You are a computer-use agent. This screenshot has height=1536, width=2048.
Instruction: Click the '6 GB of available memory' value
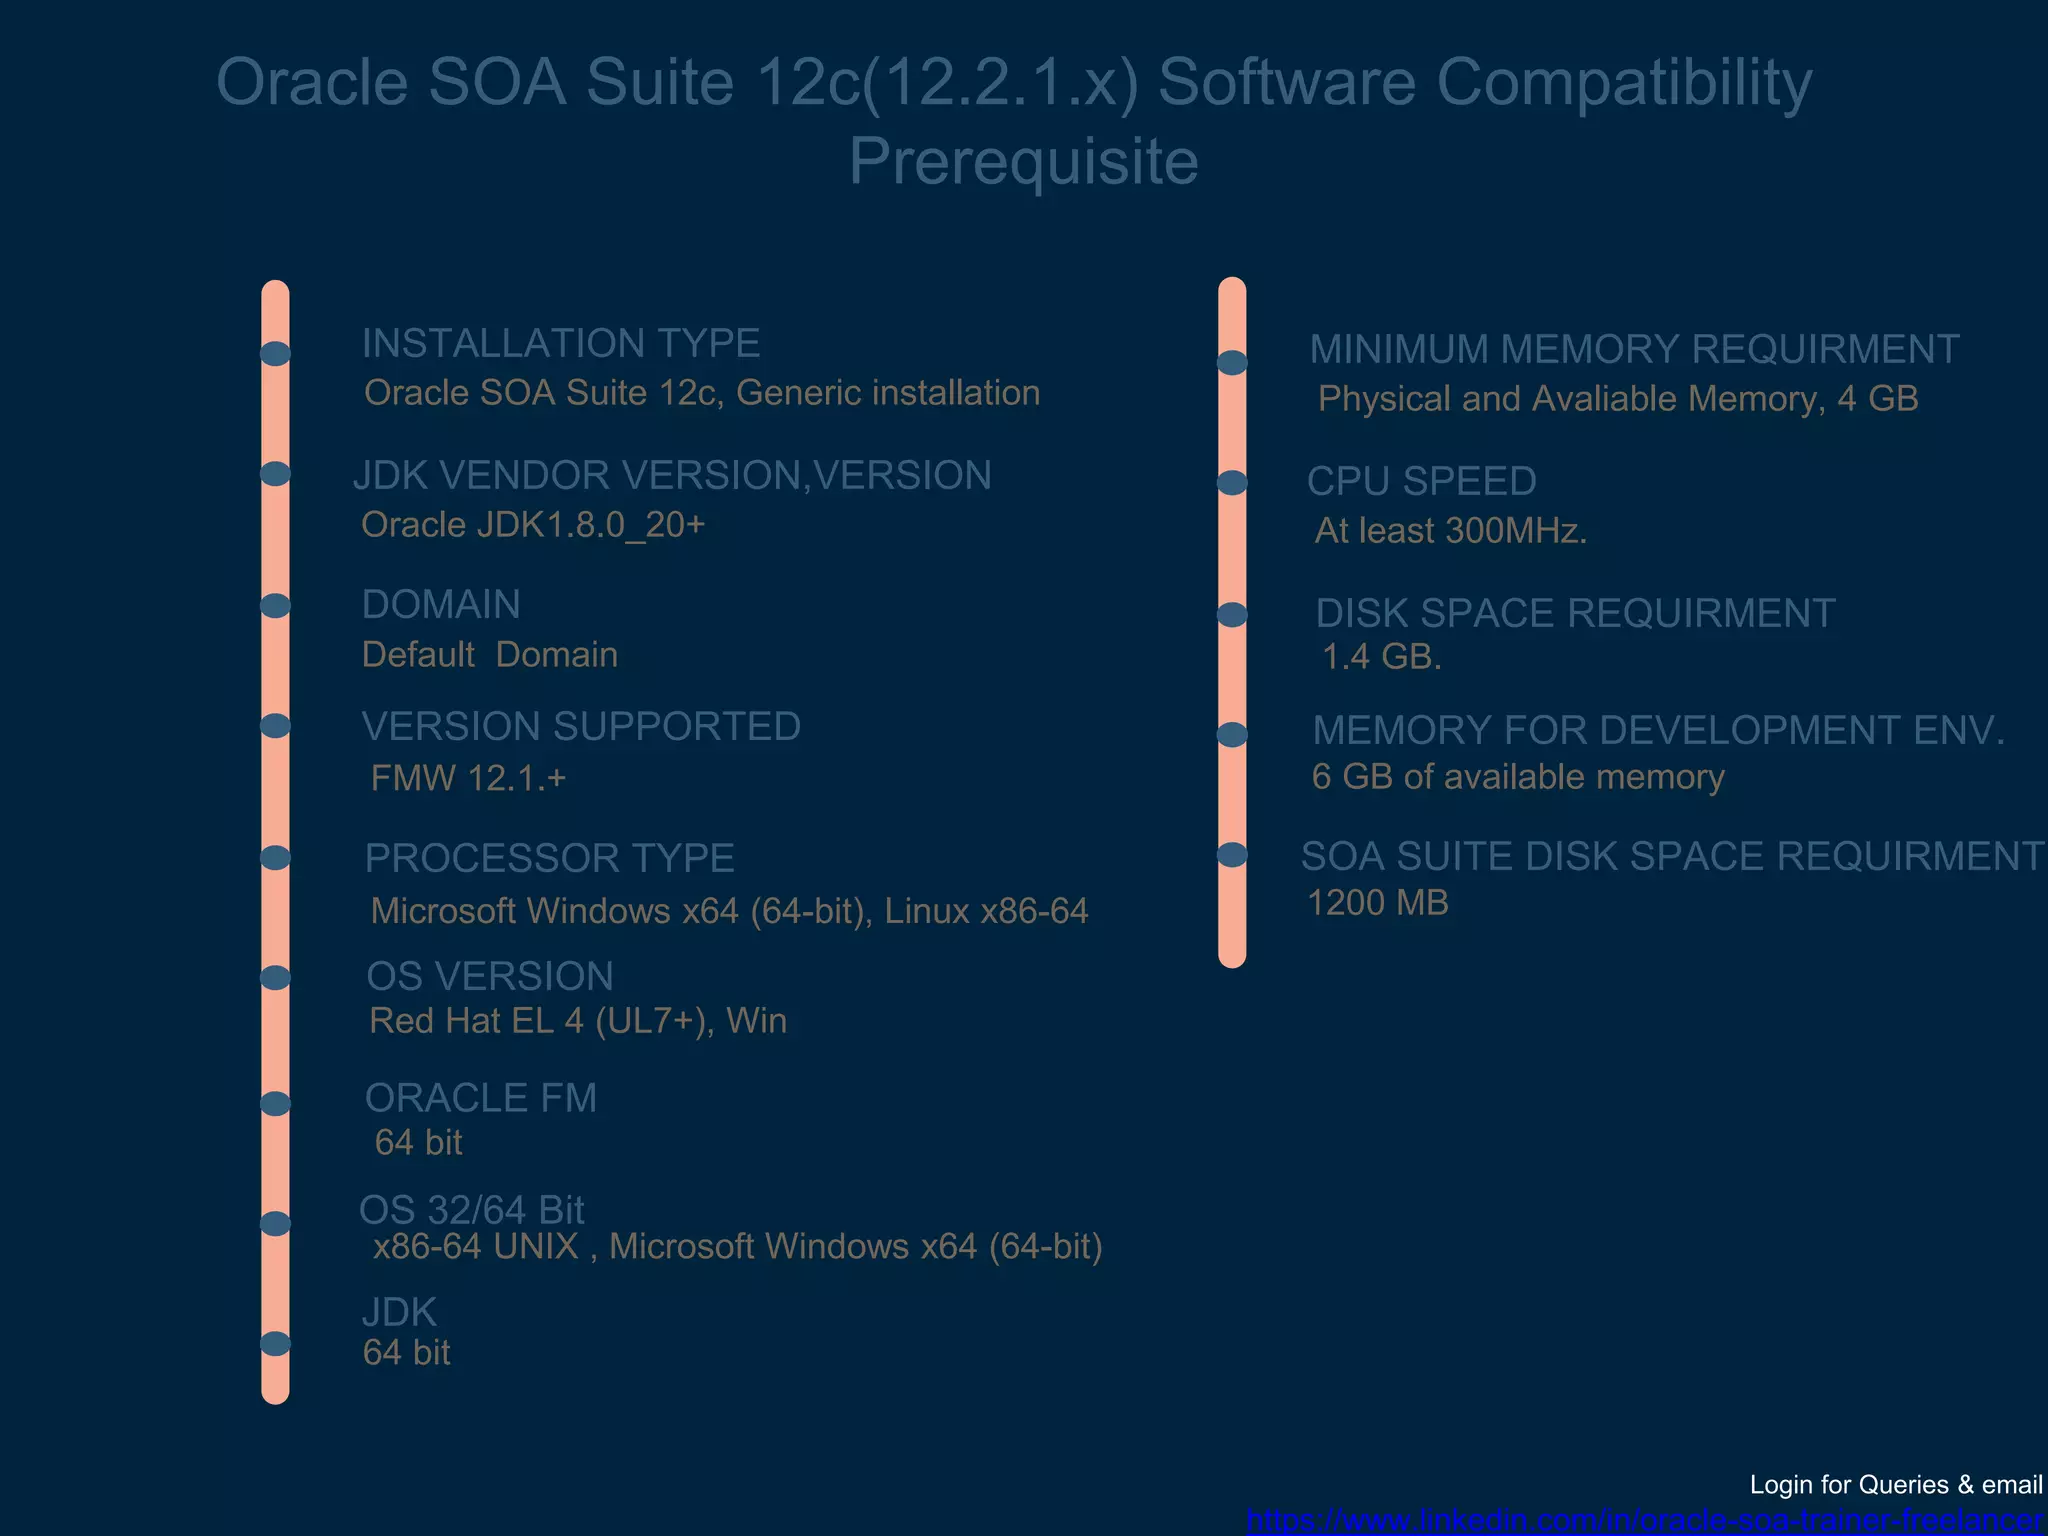[1518, 777]
